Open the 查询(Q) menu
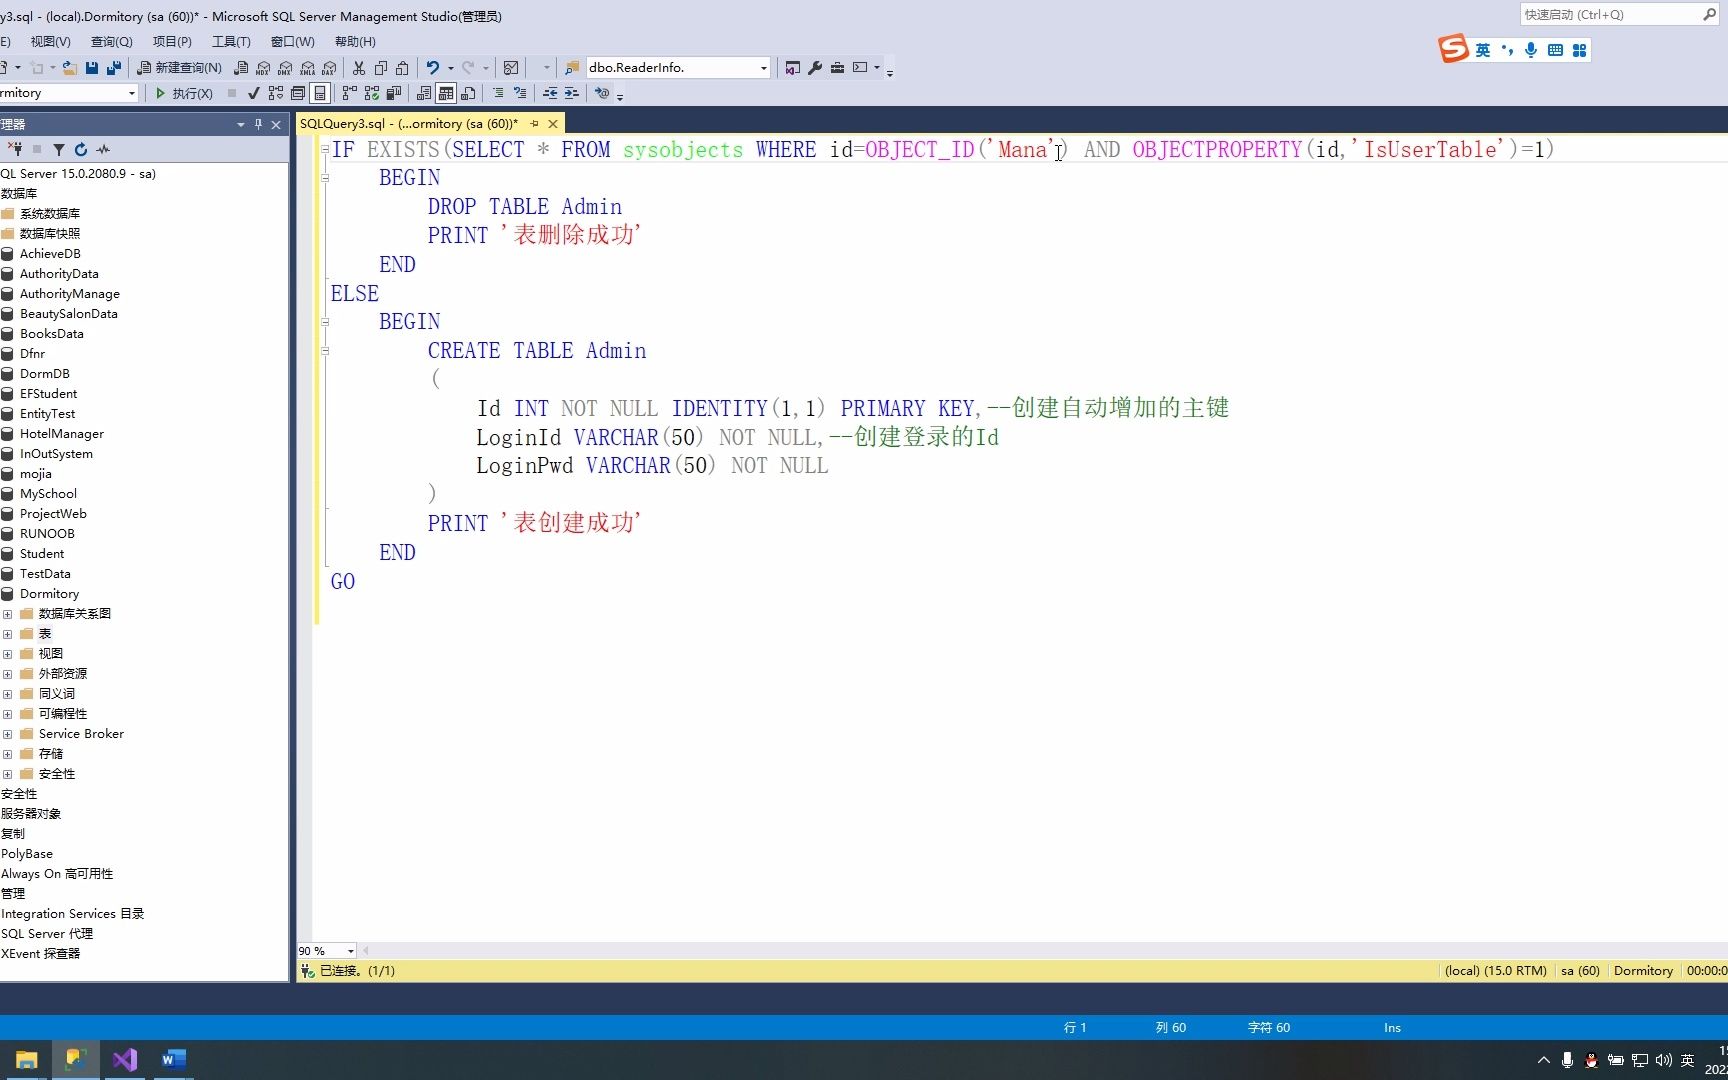 pos(111,41)
